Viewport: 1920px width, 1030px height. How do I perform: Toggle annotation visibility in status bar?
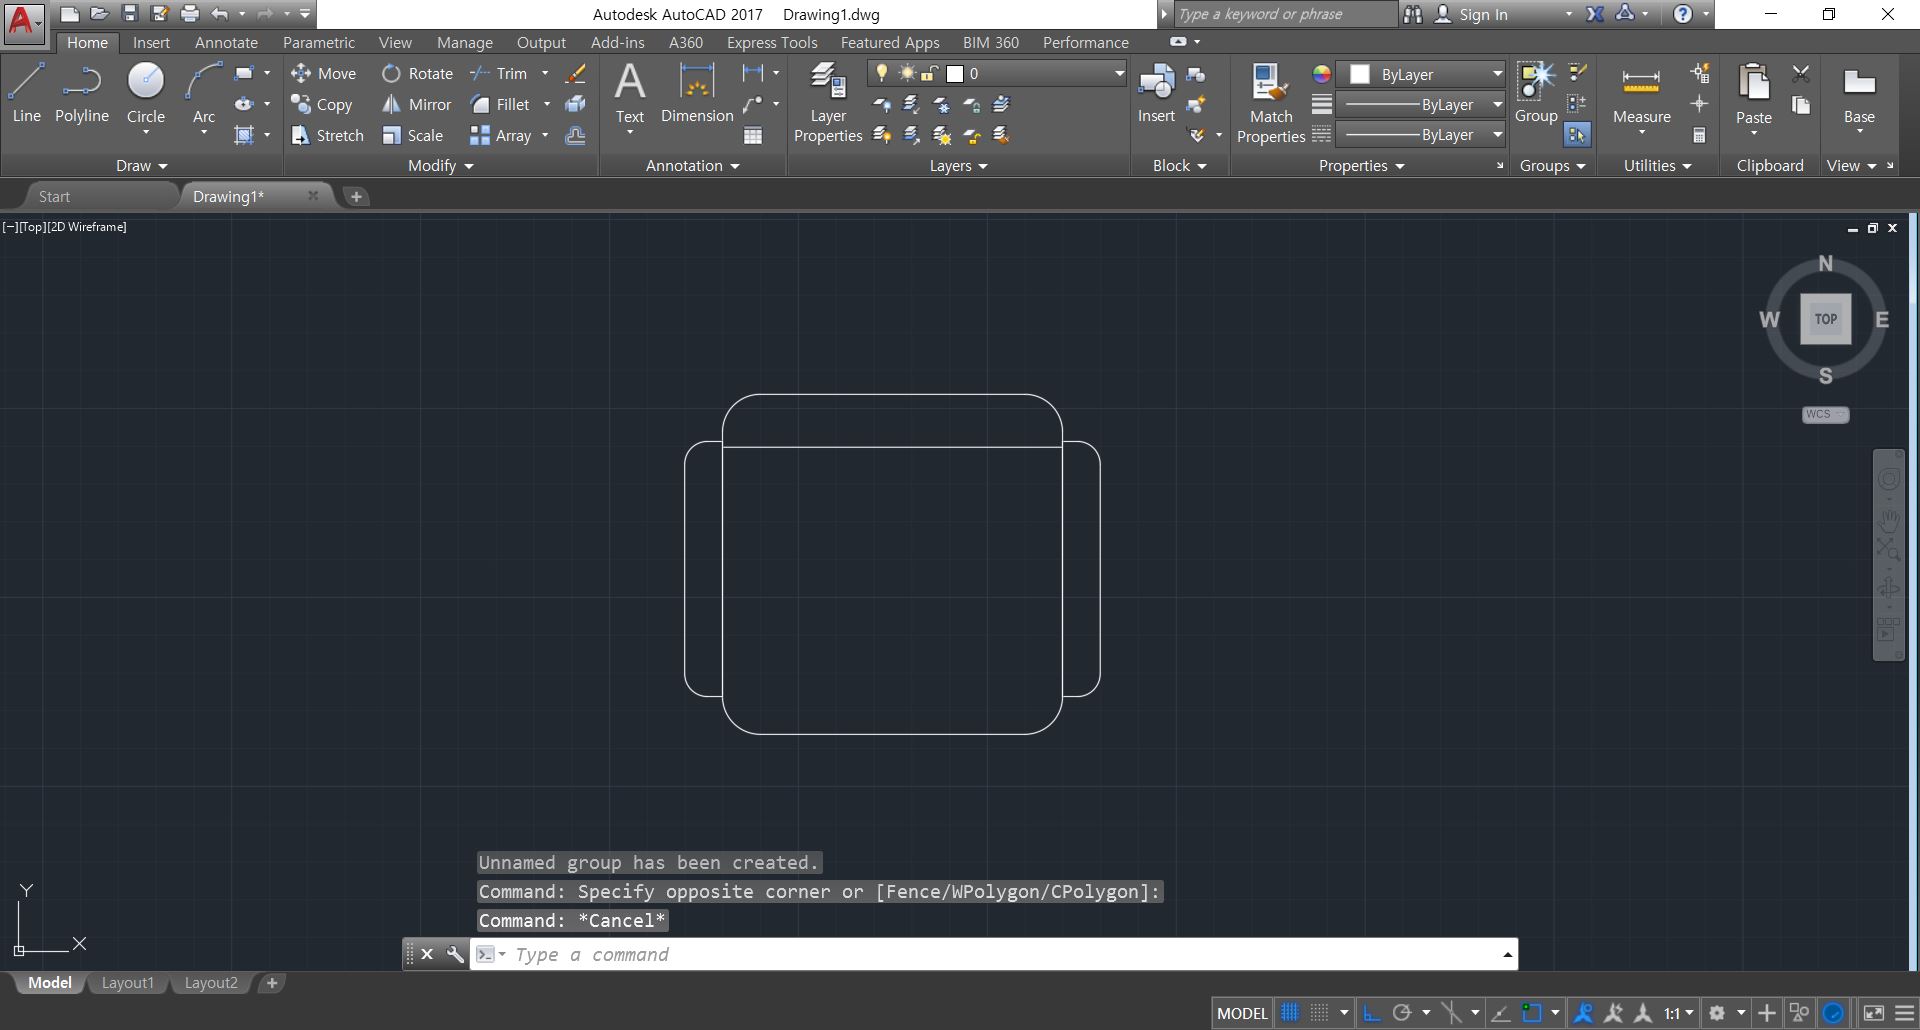1584,1013
